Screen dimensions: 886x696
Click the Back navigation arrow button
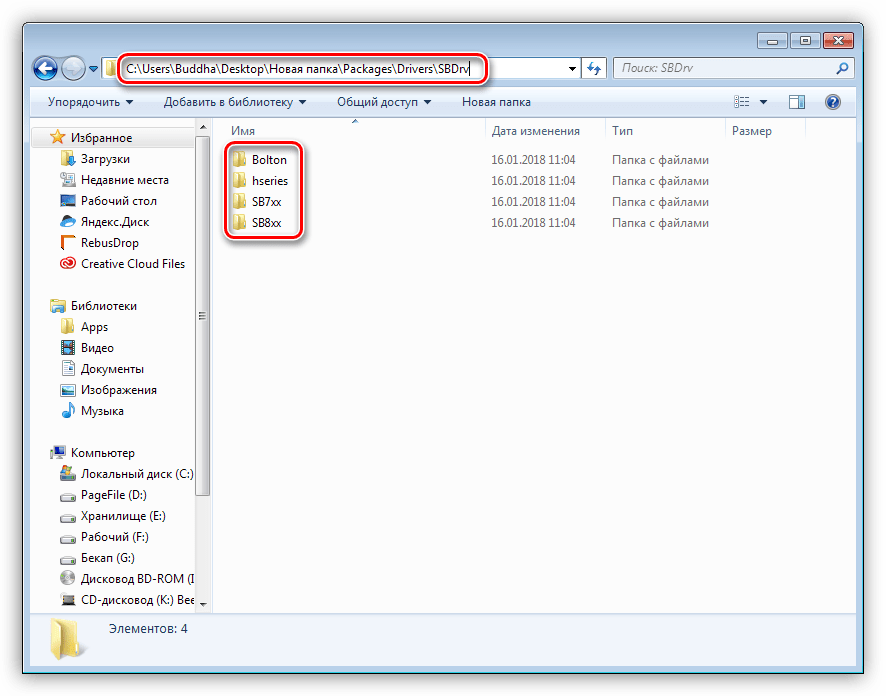[45, 69]
